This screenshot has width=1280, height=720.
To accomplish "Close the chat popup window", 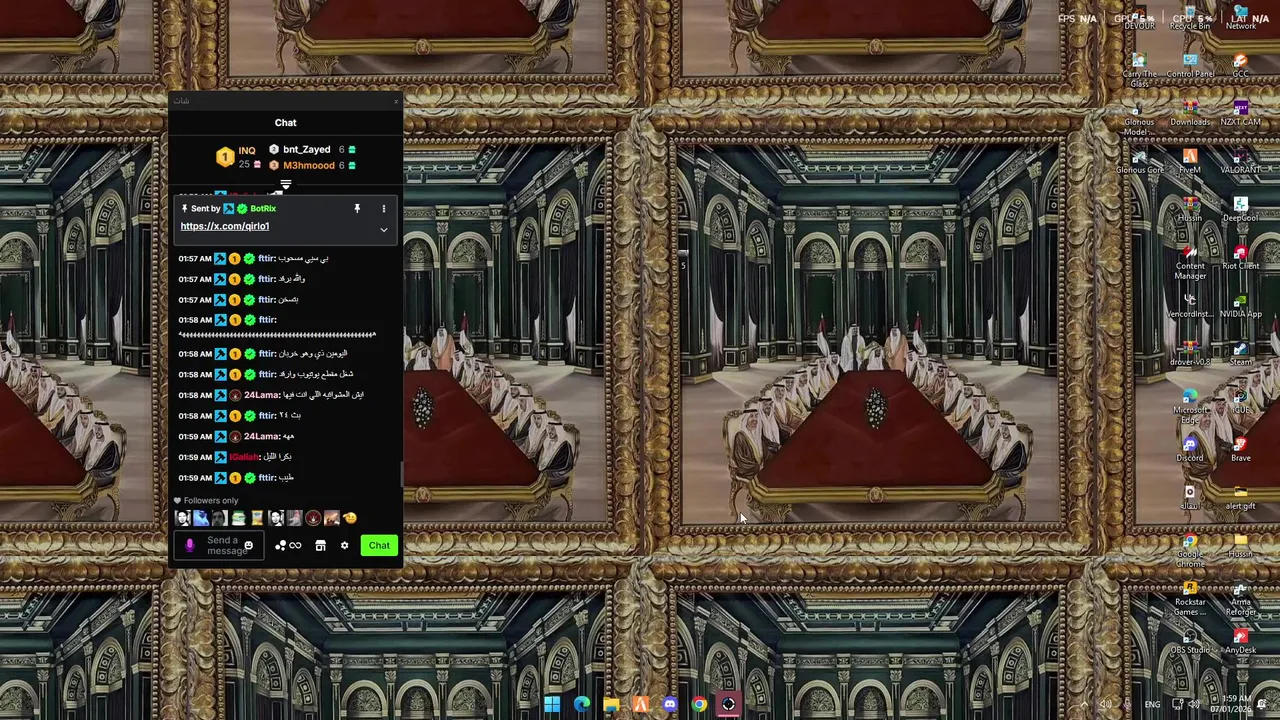I will click(x=396, y=101).
